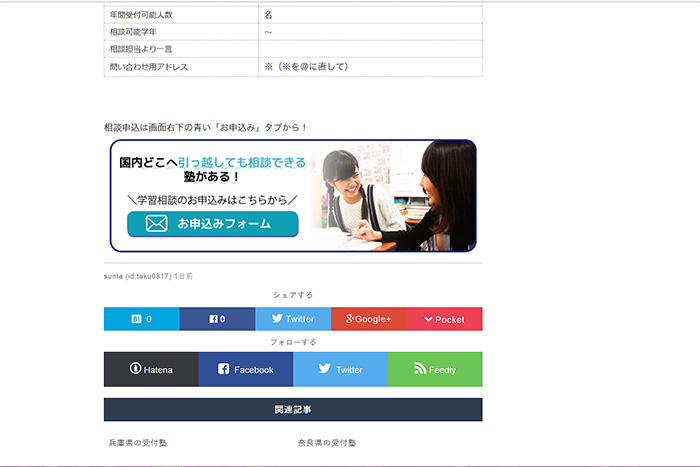Click the 関連記事 section header
This screenshot has height=467, width=700.
[x=293, y=410]
